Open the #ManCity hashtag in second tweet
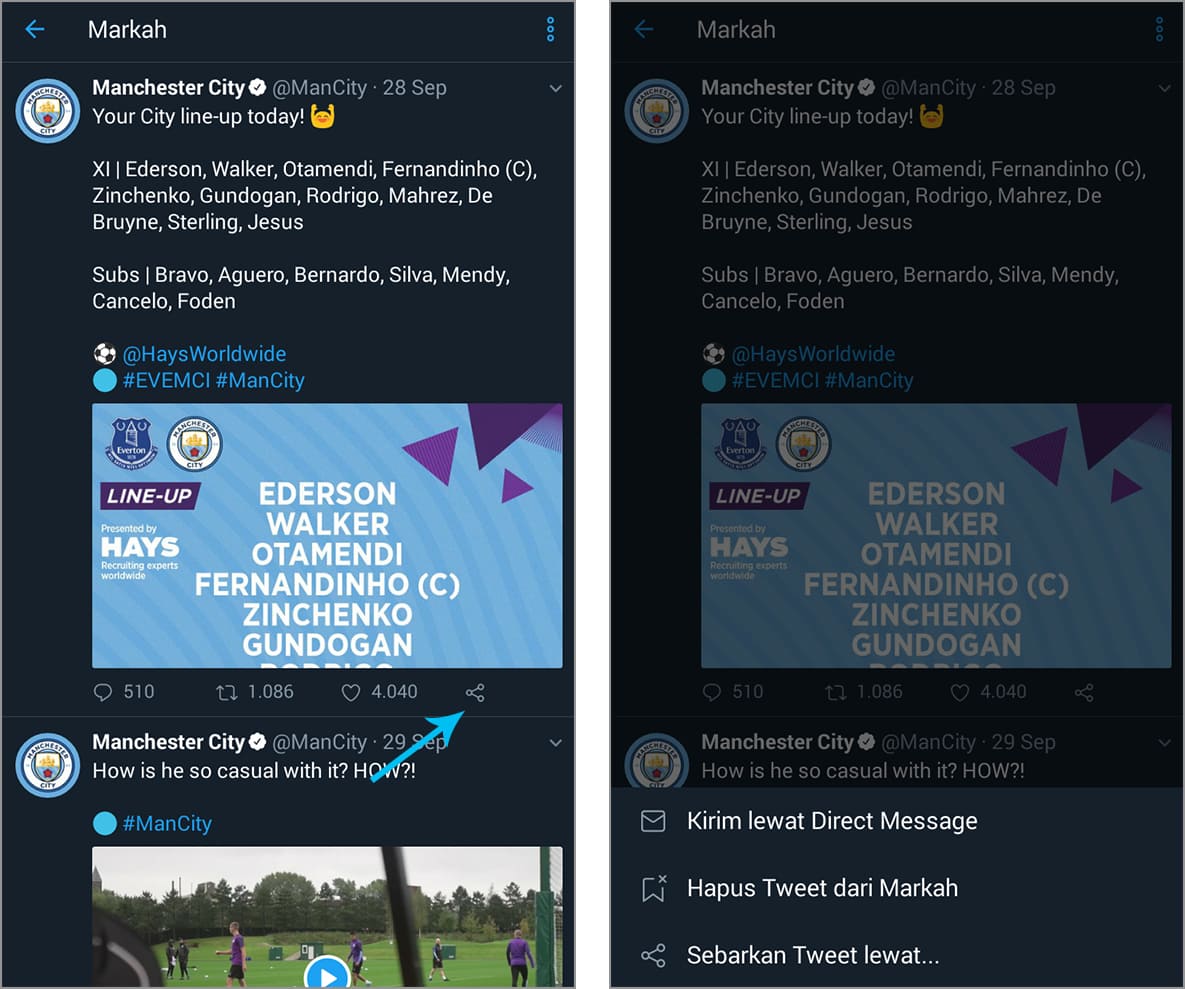The width and height of the screenshot is (1185, 989). pos(167,823)
